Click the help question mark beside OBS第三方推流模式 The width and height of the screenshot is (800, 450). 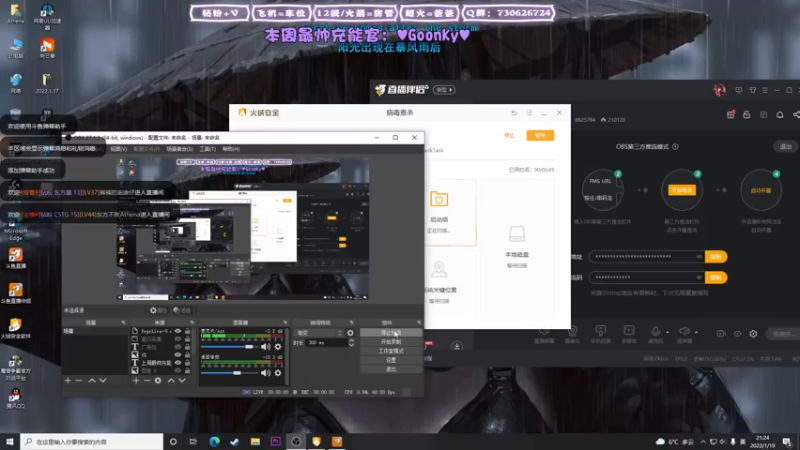[676, 146]
